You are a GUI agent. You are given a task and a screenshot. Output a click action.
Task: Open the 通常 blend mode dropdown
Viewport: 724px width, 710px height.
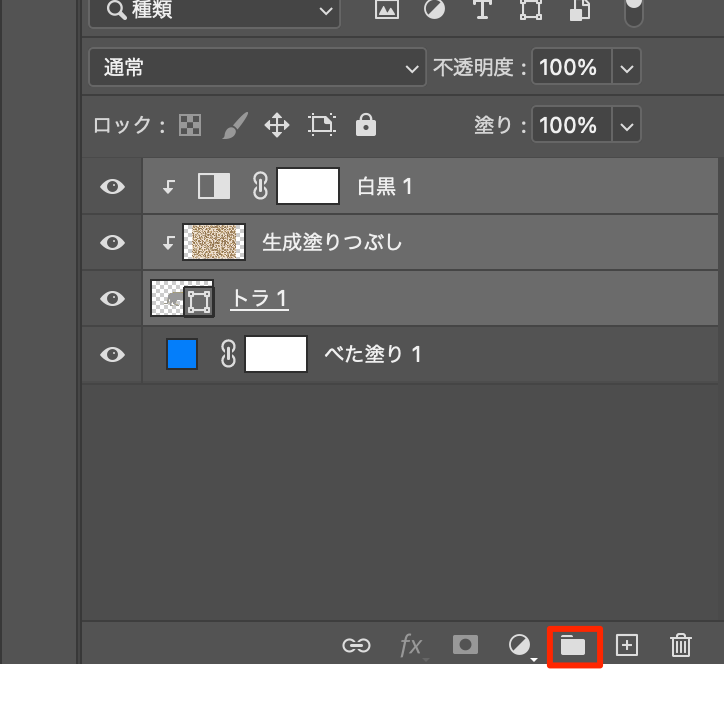point(257,68)
